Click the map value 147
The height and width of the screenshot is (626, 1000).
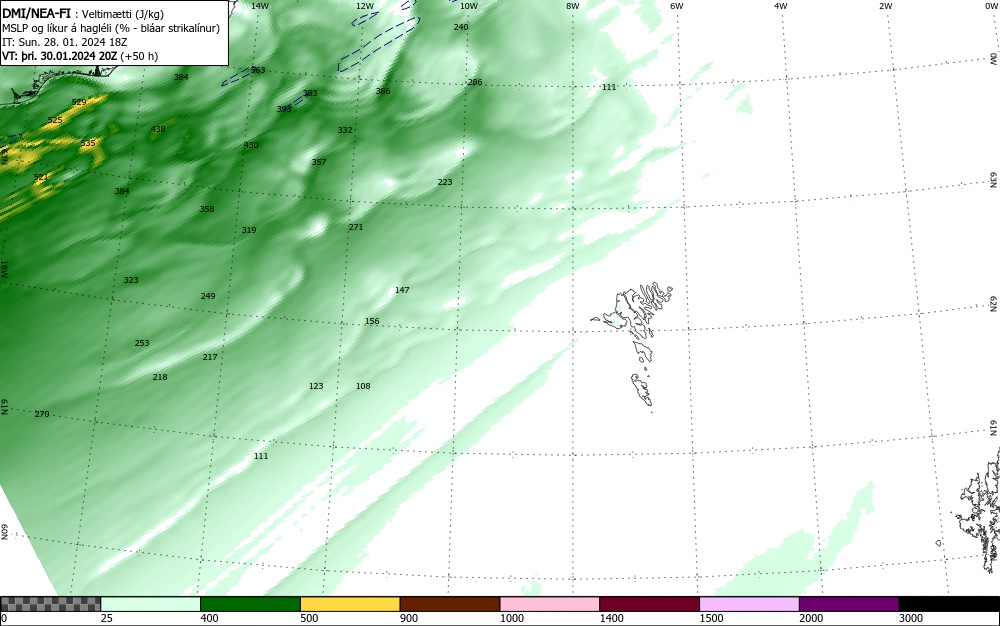click(x=402, y=289)
